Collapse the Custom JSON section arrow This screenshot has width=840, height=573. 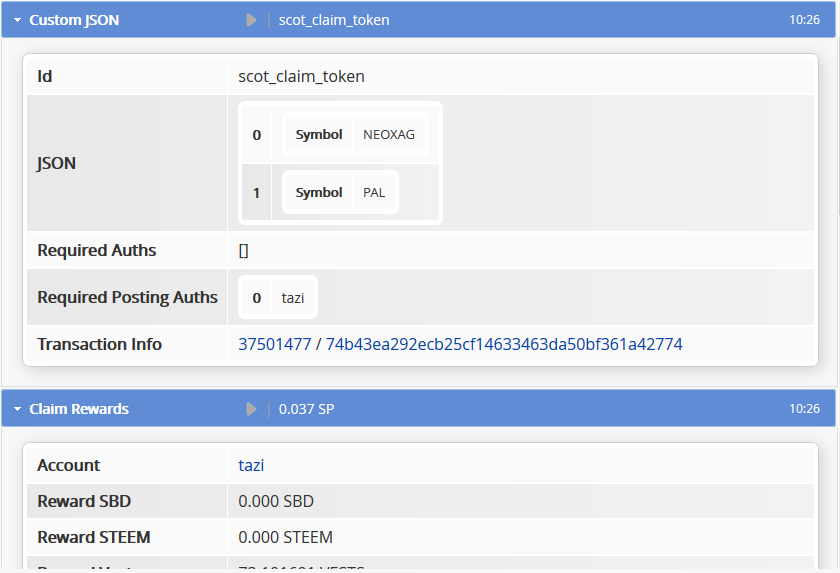click(x=17, y=20)
